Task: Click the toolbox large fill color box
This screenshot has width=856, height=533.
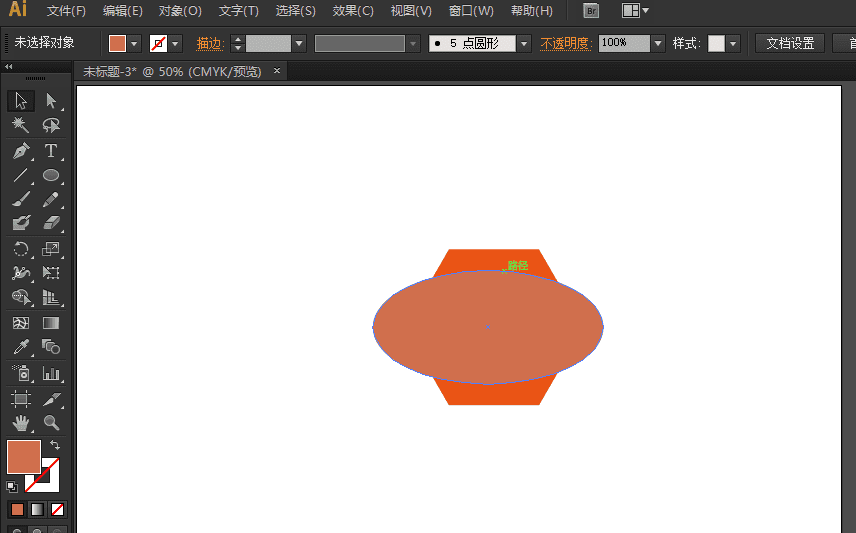Action: click(23, 457)
